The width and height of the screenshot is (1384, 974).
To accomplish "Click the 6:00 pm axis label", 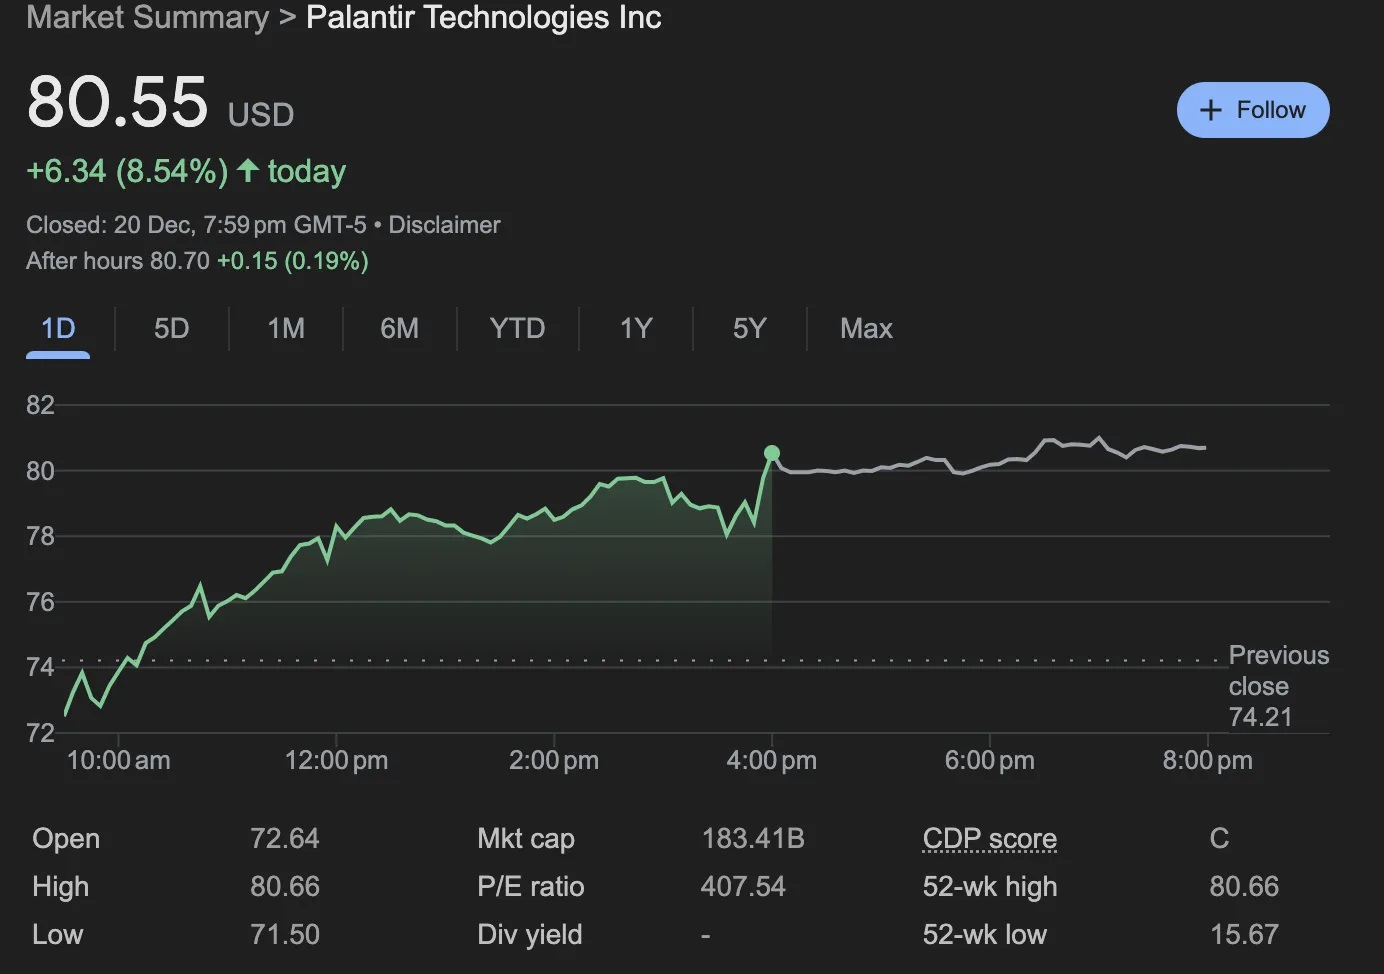I will (989, 761).
